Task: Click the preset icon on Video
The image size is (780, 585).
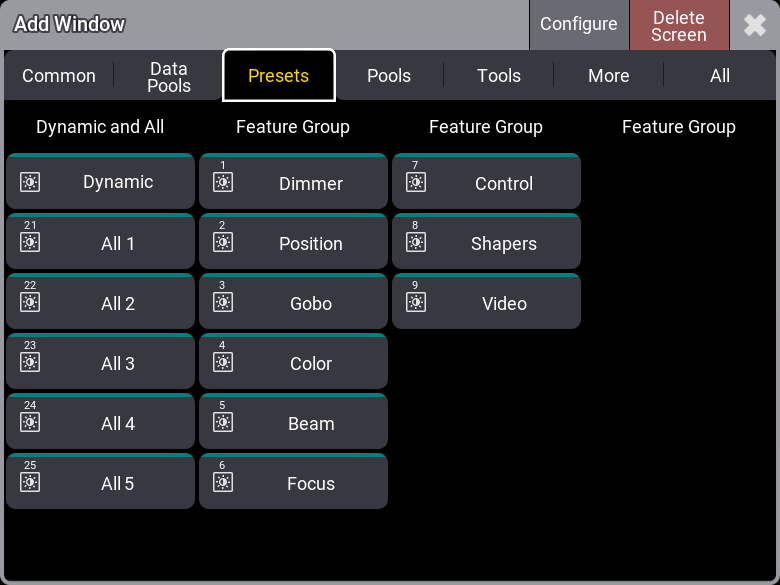Action: [x=416, y=302]
